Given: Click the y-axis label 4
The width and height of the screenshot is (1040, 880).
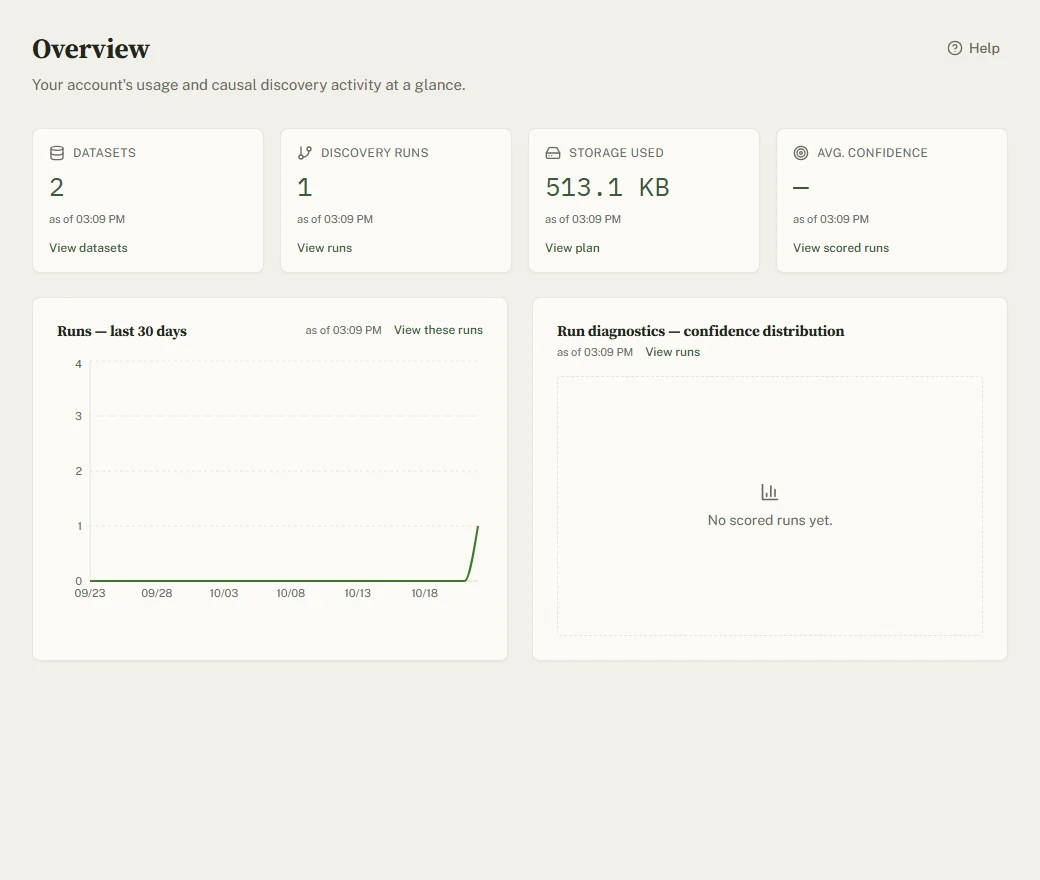Looking at the screenshot, I should coord(79,364).
